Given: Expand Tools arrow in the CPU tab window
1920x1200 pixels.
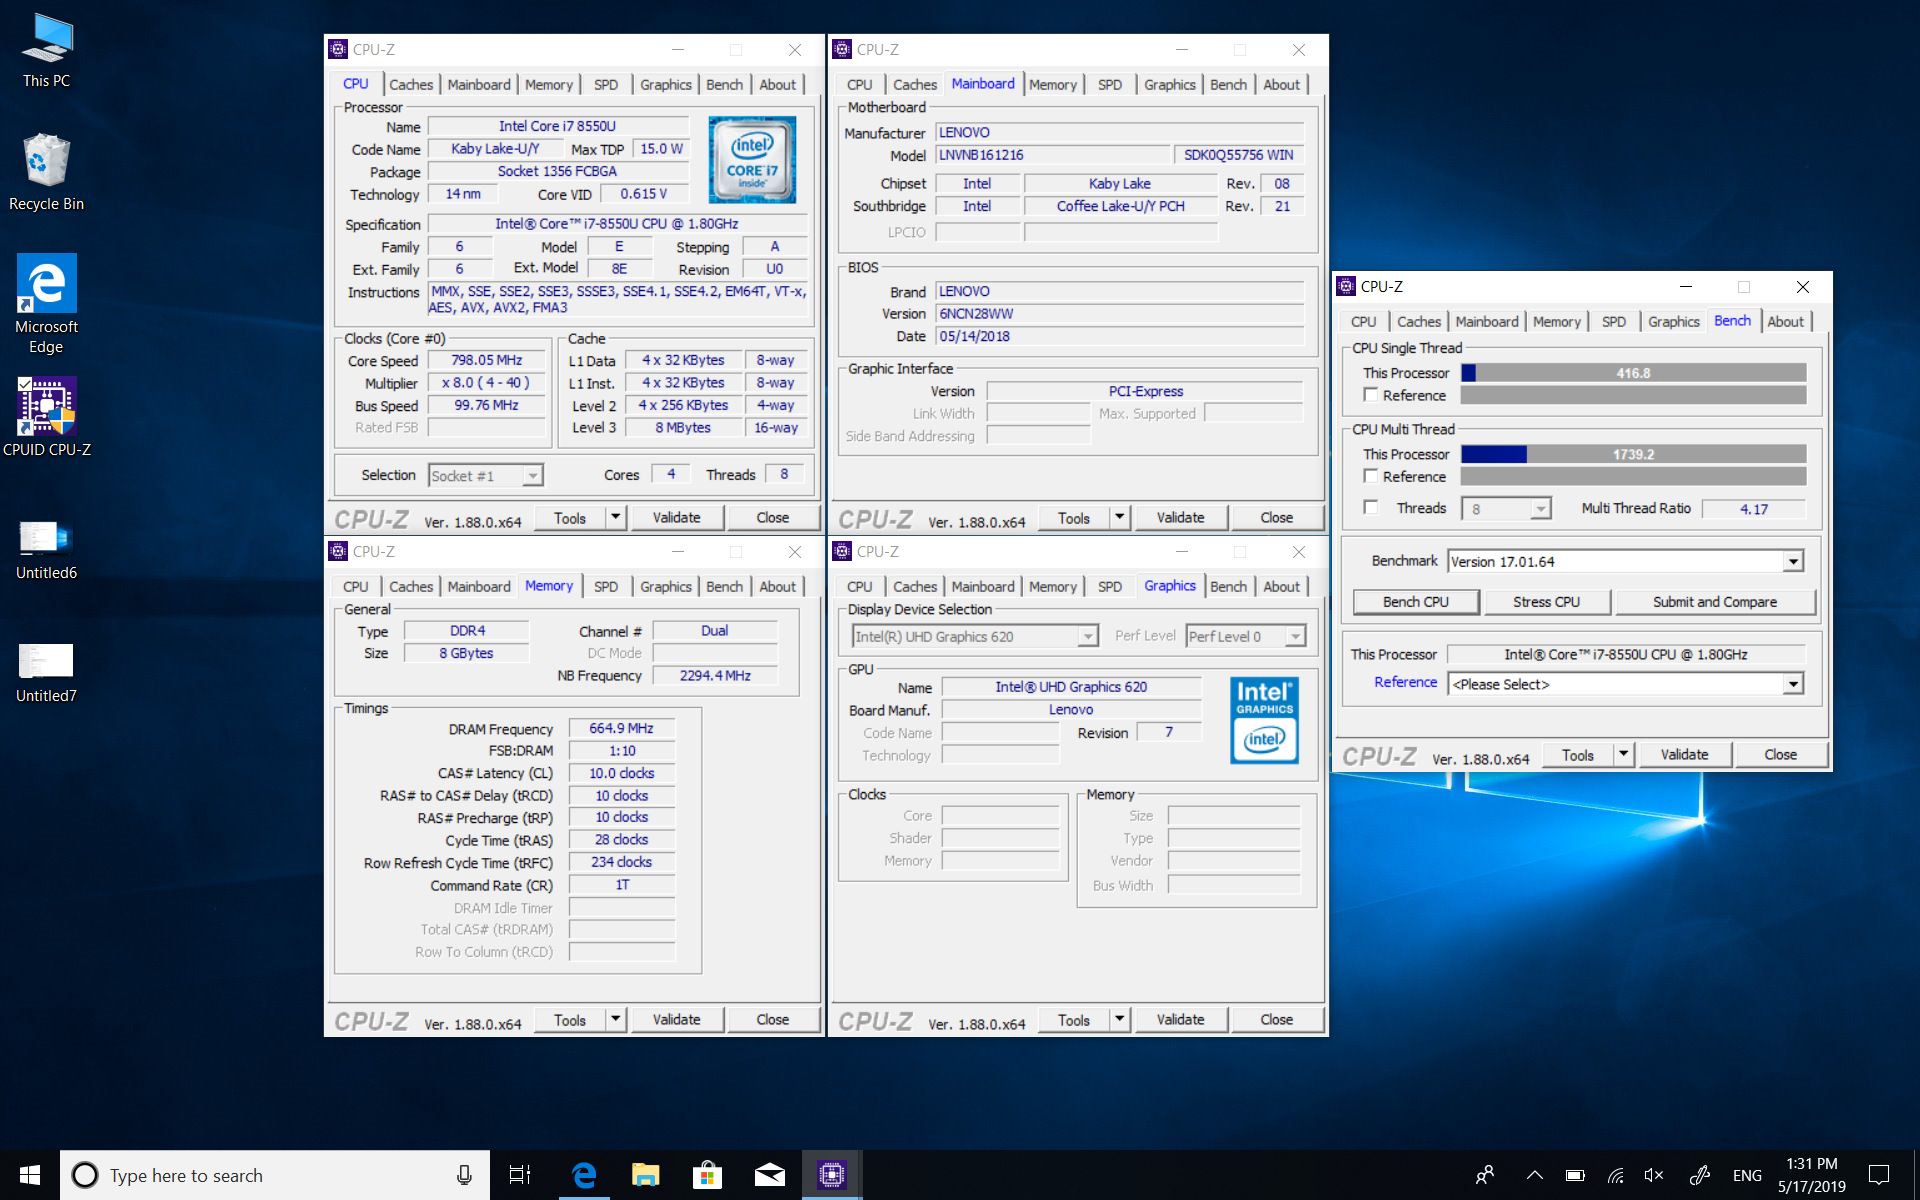Looking at the screenshot, I should [x=616, y=517].
